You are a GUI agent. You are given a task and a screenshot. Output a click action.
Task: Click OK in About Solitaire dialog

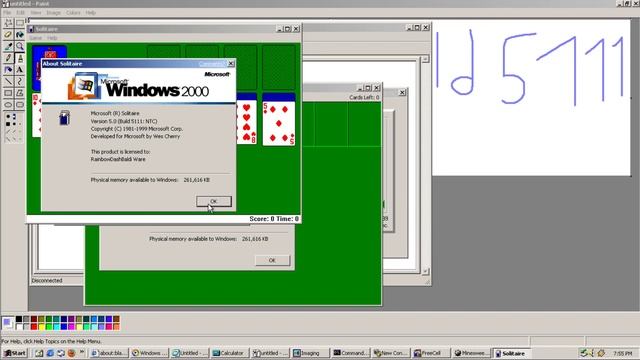213,201
